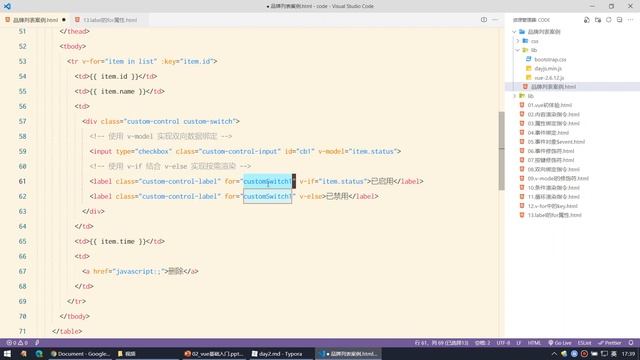
Task: Open 04.事件绑定.html file
Action: 548,133
